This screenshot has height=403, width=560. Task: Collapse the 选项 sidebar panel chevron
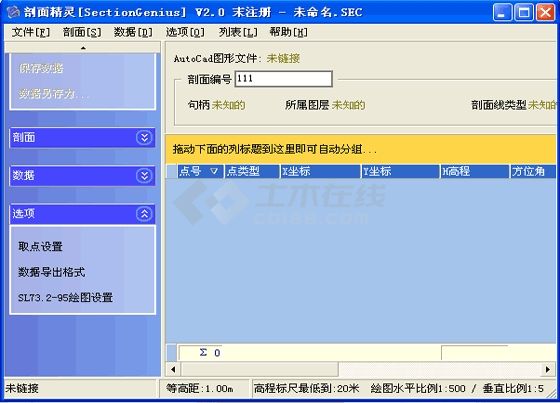point(144,214)
